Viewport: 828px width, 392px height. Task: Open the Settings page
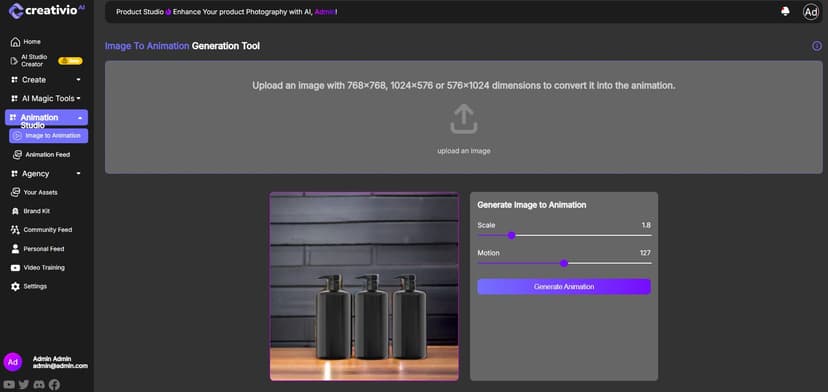pyautogui.click(x=29, y=286)
